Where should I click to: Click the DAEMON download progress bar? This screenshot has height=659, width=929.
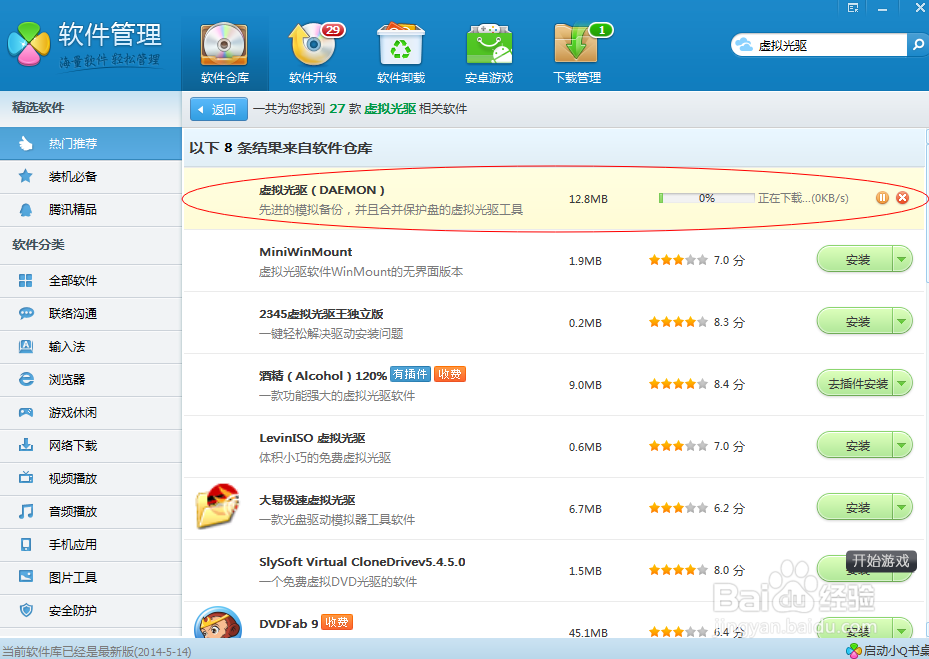pos(706,198)
